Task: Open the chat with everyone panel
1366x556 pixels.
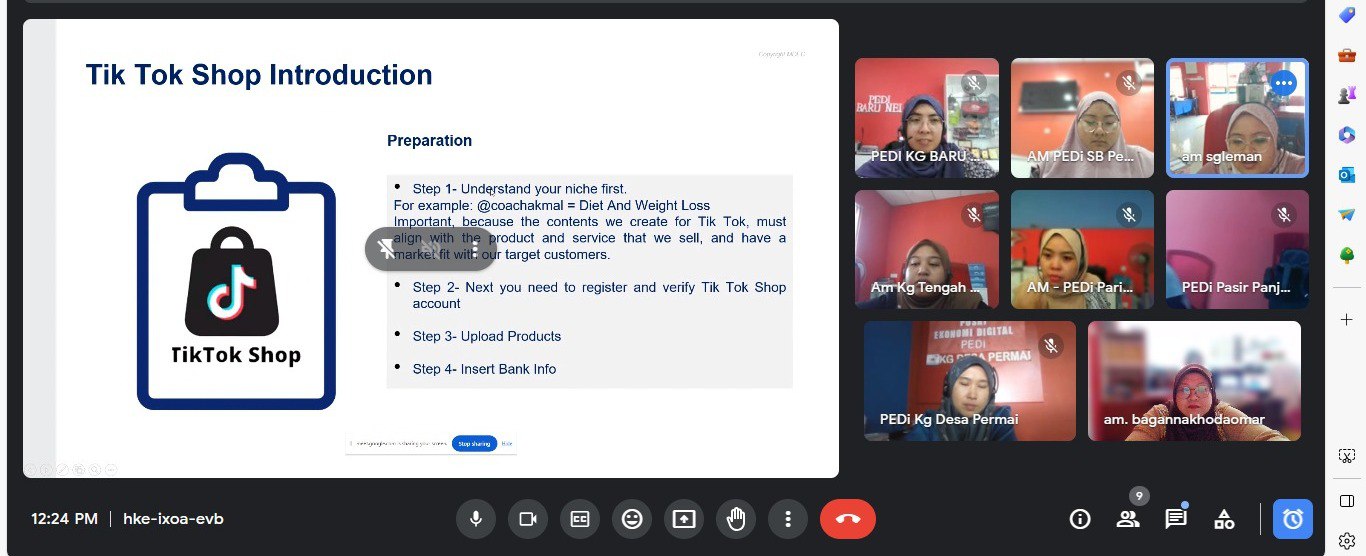Action: [x=1176, y=519]
